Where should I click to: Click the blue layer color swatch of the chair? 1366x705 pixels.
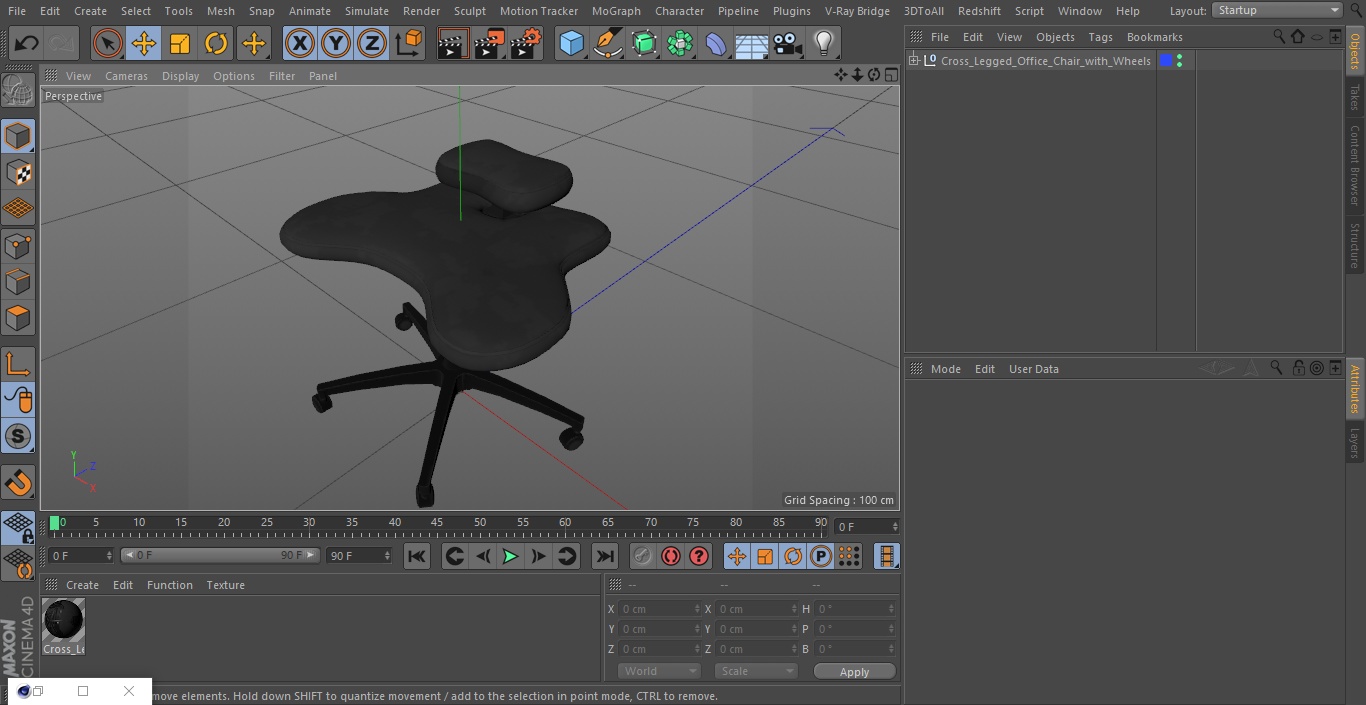(x=1166, y=61)
